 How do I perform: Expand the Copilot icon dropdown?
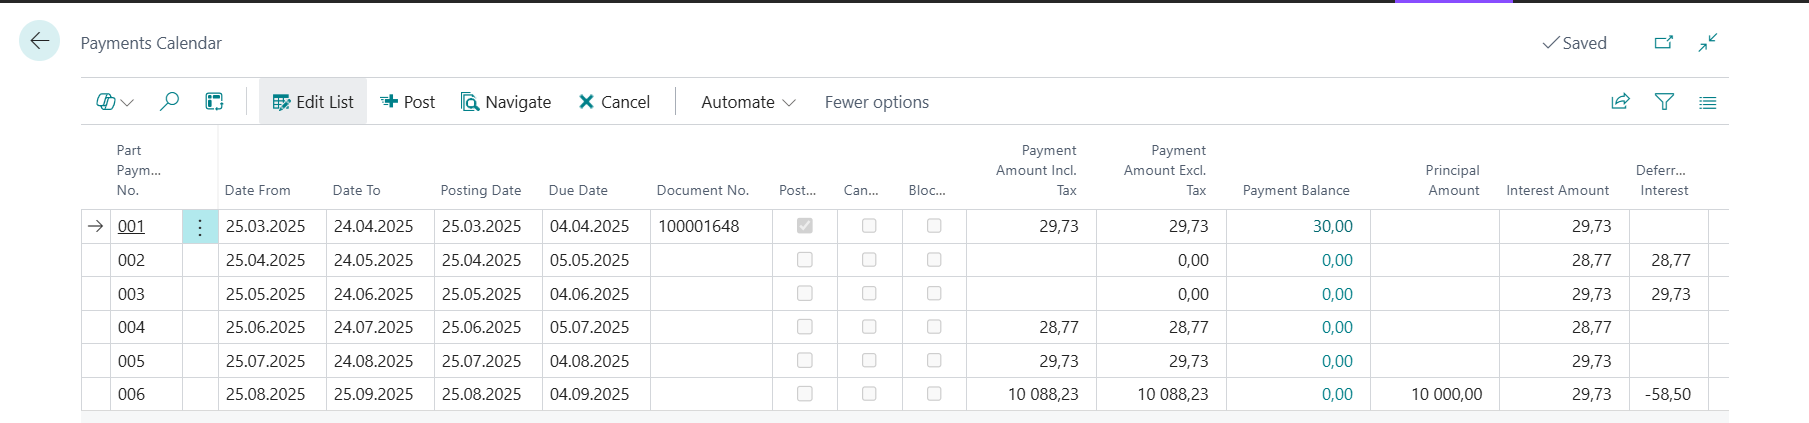pyautogui.click(x=114, y=102)
